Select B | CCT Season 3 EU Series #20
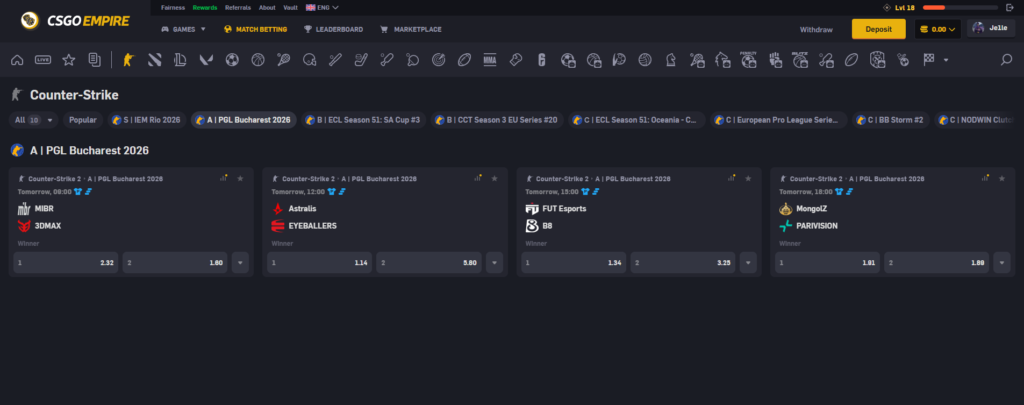The width and height of the screenshot is (1024, 405). tap(496, 120)
